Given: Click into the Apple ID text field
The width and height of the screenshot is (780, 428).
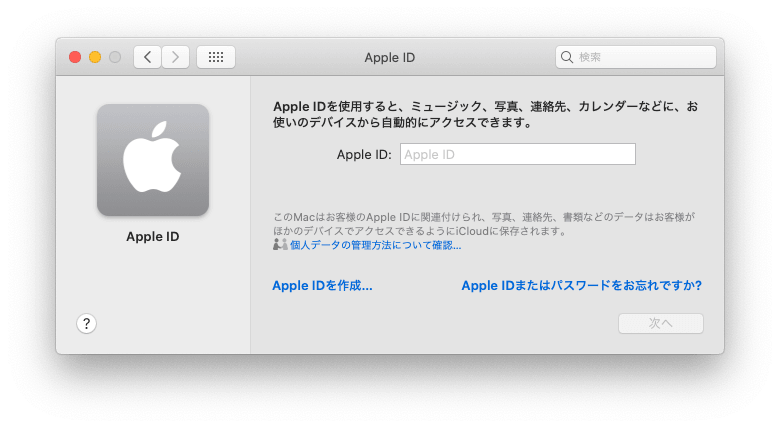Looking at the screenshot, I should 518,154.
